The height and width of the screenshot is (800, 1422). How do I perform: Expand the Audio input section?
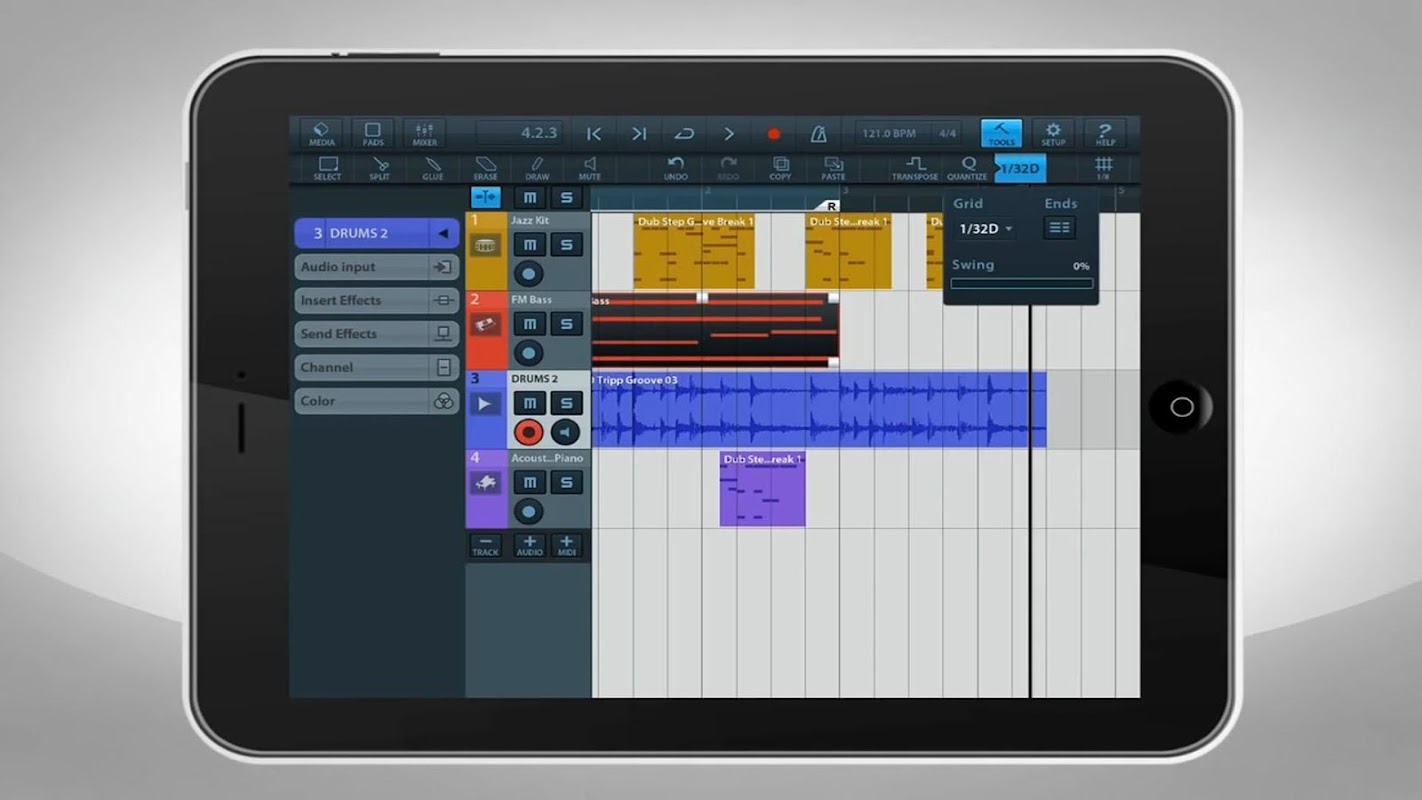point(376,267)
